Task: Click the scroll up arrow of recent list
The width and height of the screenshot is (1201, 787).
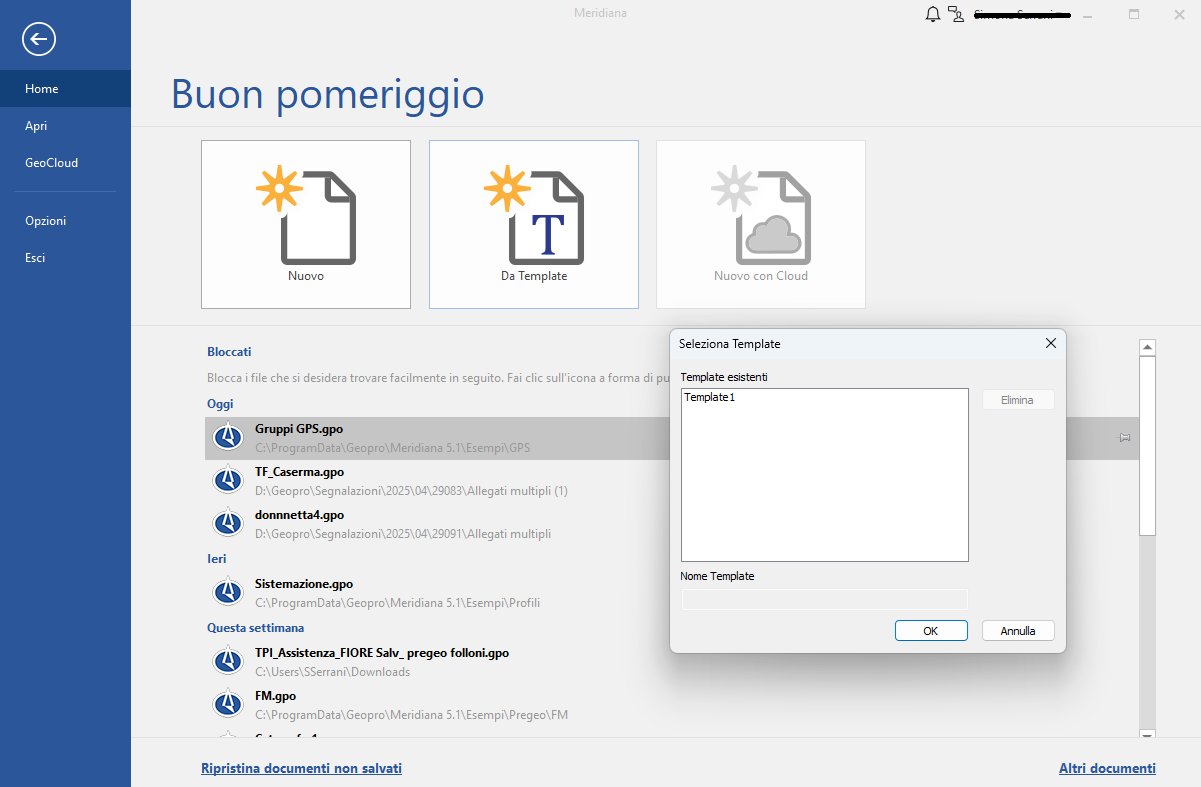Action: click(x=1147, y=348)
